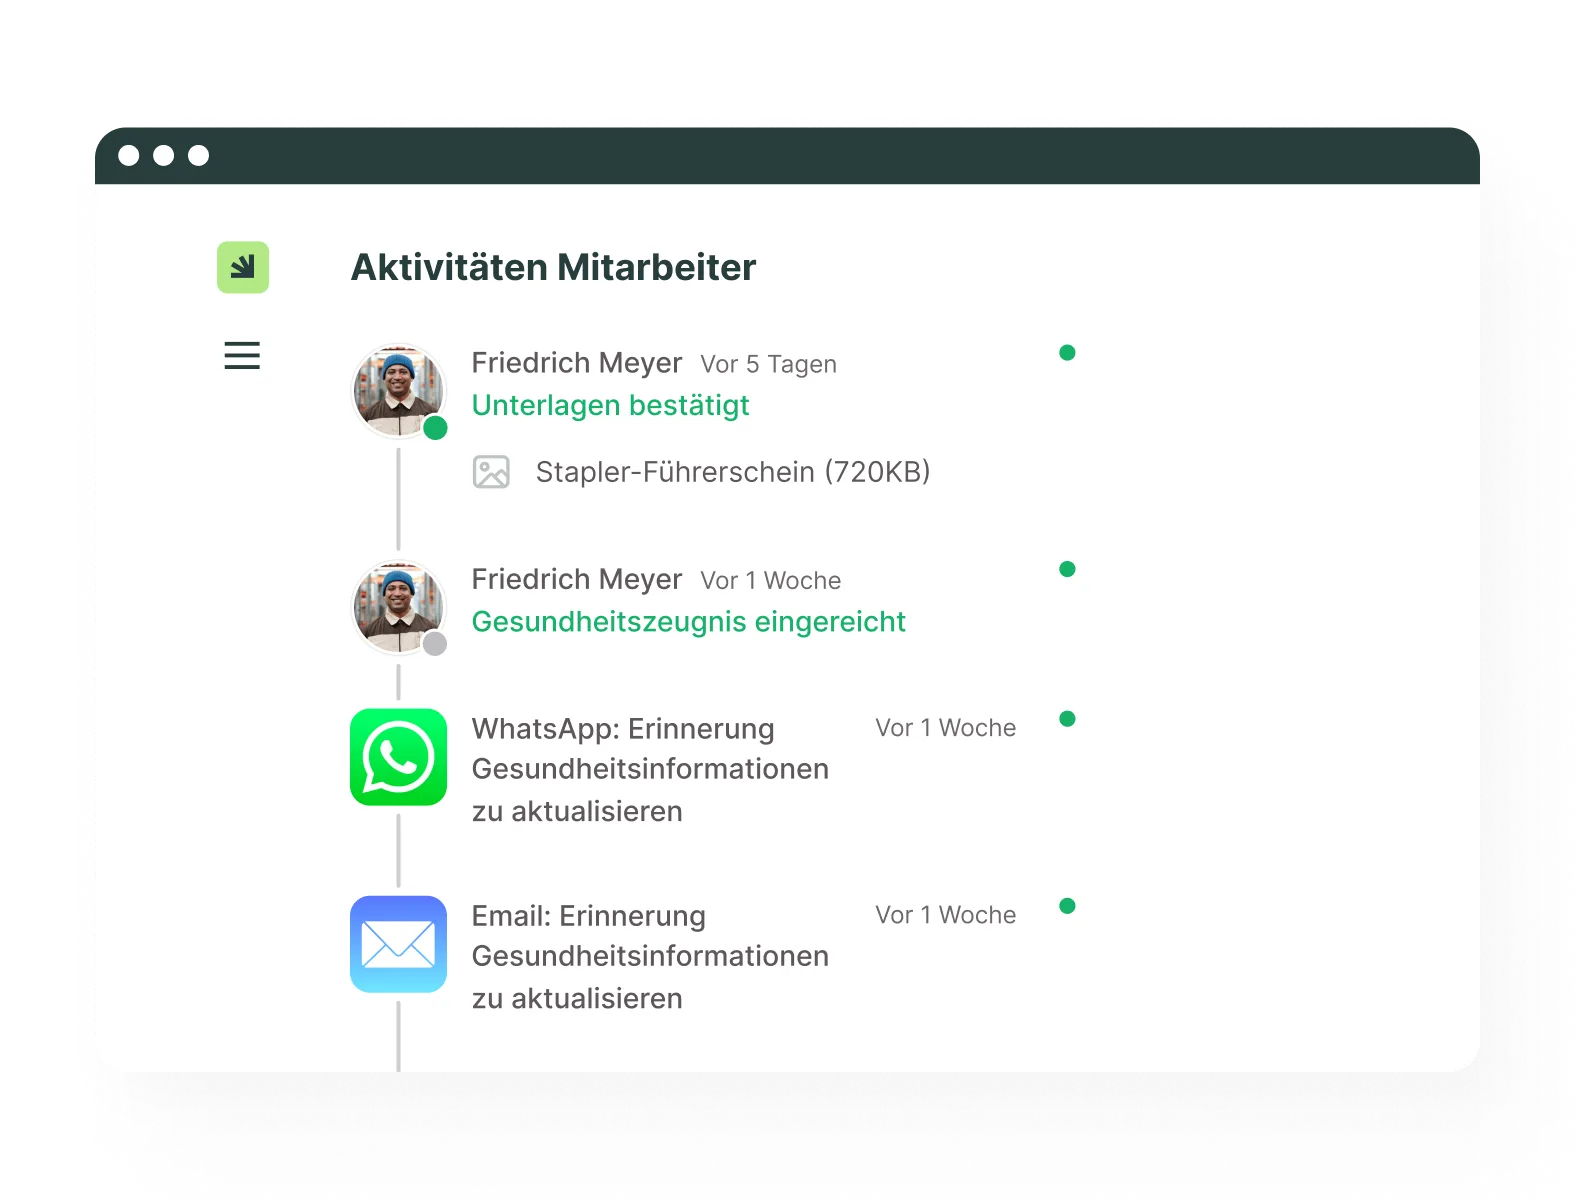Screen dimensions: 1575x1200
Task: Open the Email Erinnerung message text
Action: [x=650, y=956]
